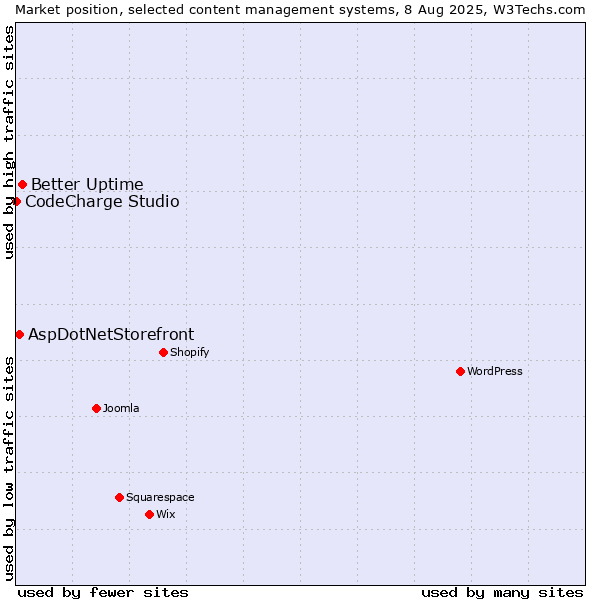Click the Joomla red data point
Screen dimensions: 600x600
coord(96,409)
